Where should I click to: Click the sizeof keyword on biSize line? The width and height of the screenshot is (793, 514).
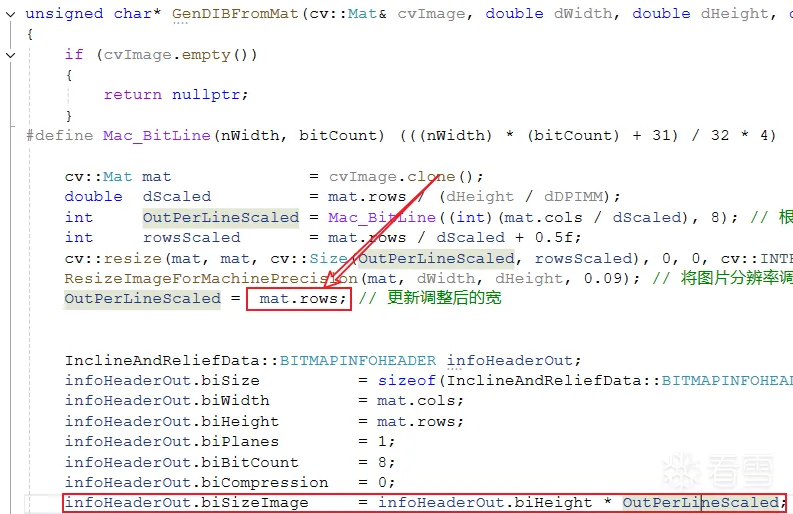coord(407,380)
